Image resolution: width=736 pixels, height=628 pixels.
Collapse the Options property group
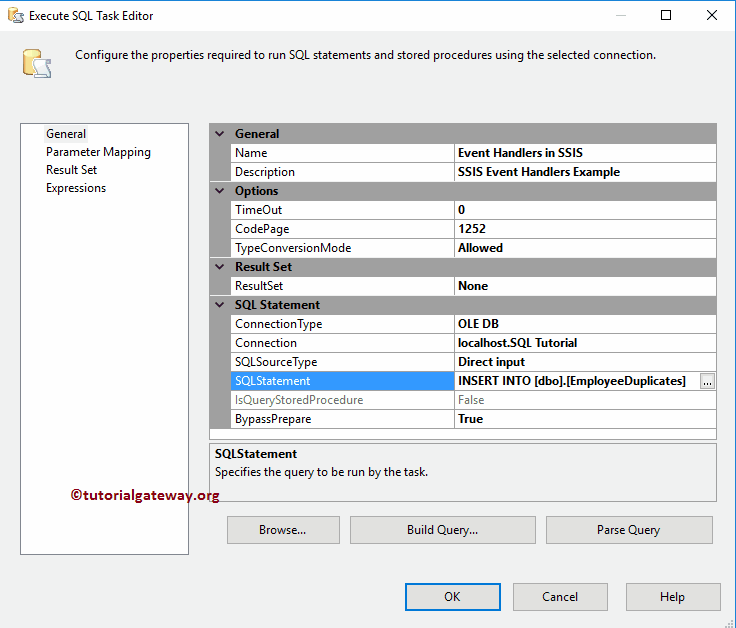220,191
